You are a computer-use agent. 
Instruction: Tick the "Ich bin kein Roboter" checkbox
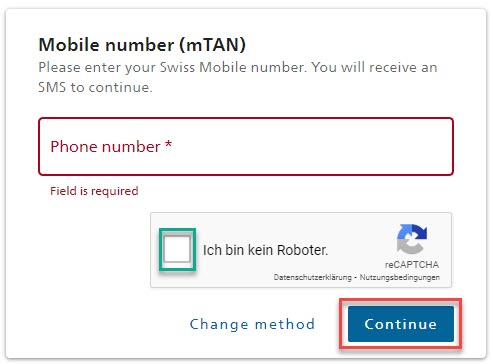[177, 249]
